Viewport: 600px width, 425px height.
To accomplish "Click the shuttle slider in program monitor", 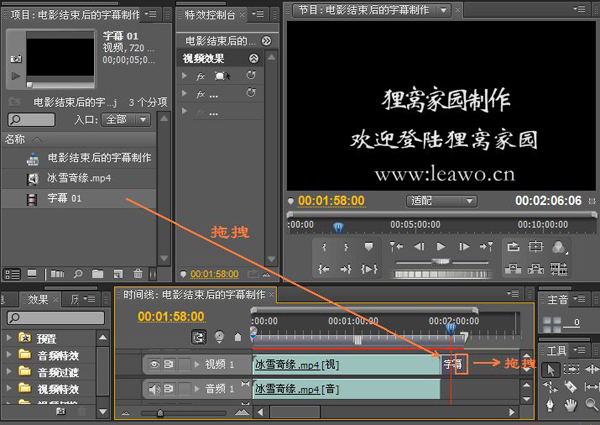I will (442, 262).
